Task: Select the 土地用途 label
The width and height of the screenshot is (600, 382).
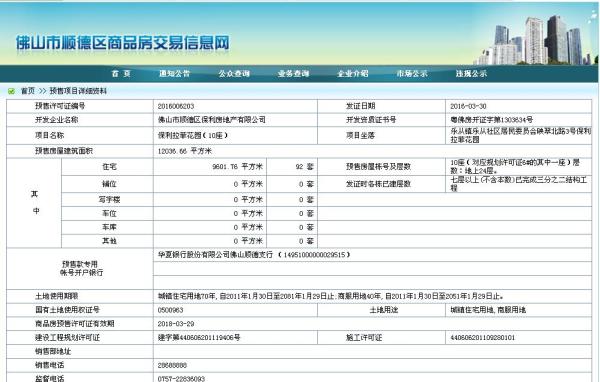Action: [384, 310]
